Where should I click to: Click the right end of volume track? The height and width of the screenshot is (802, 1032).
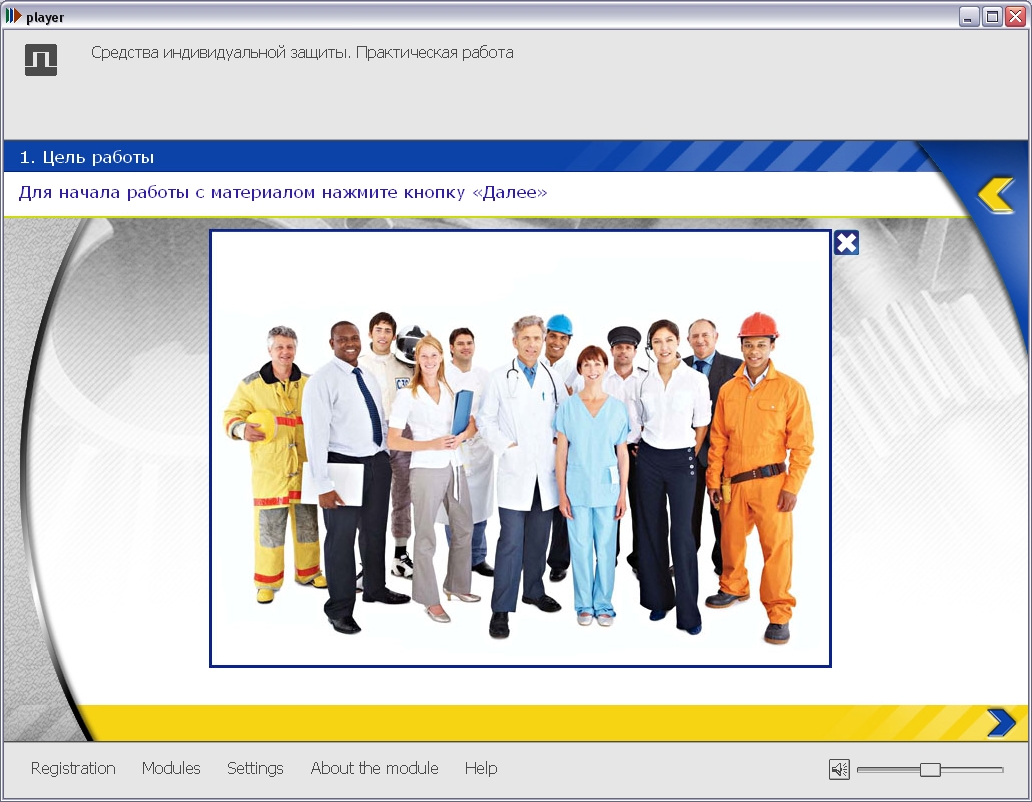[x=998, y=769]
